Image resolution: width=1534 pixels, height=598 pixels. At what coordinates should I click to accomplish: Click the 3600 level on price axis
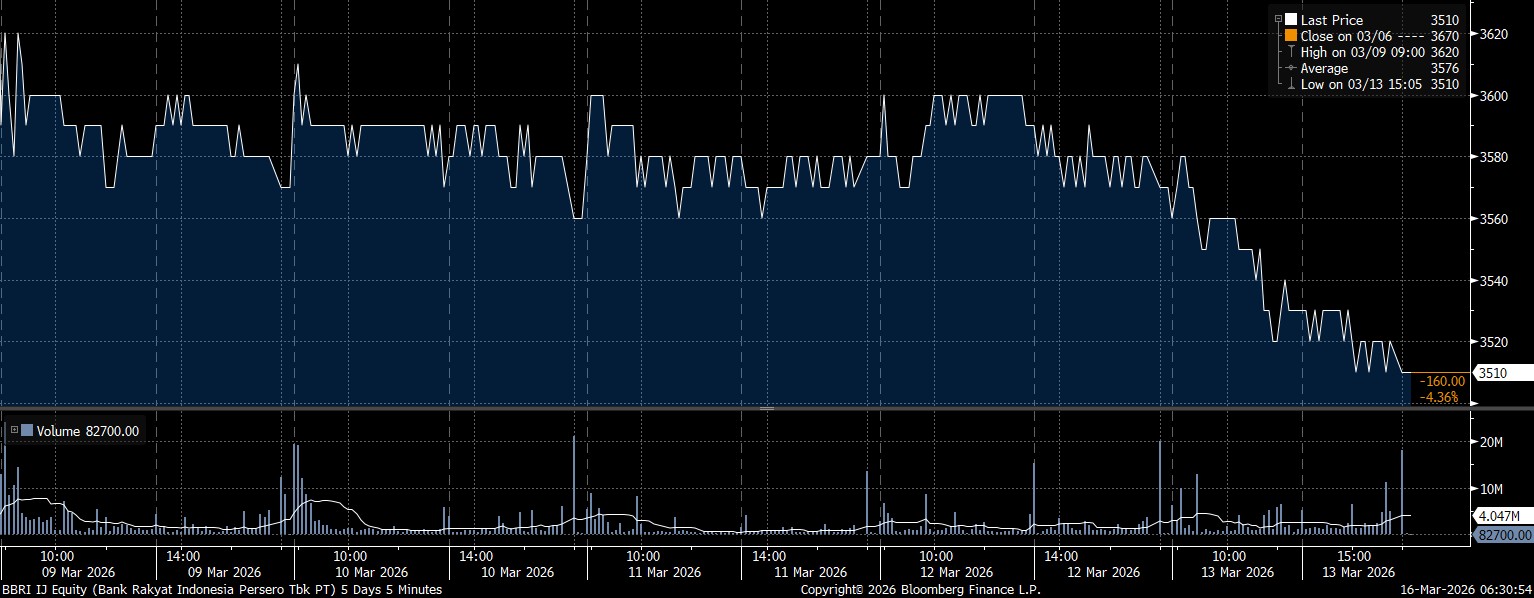coord(1492,96)
